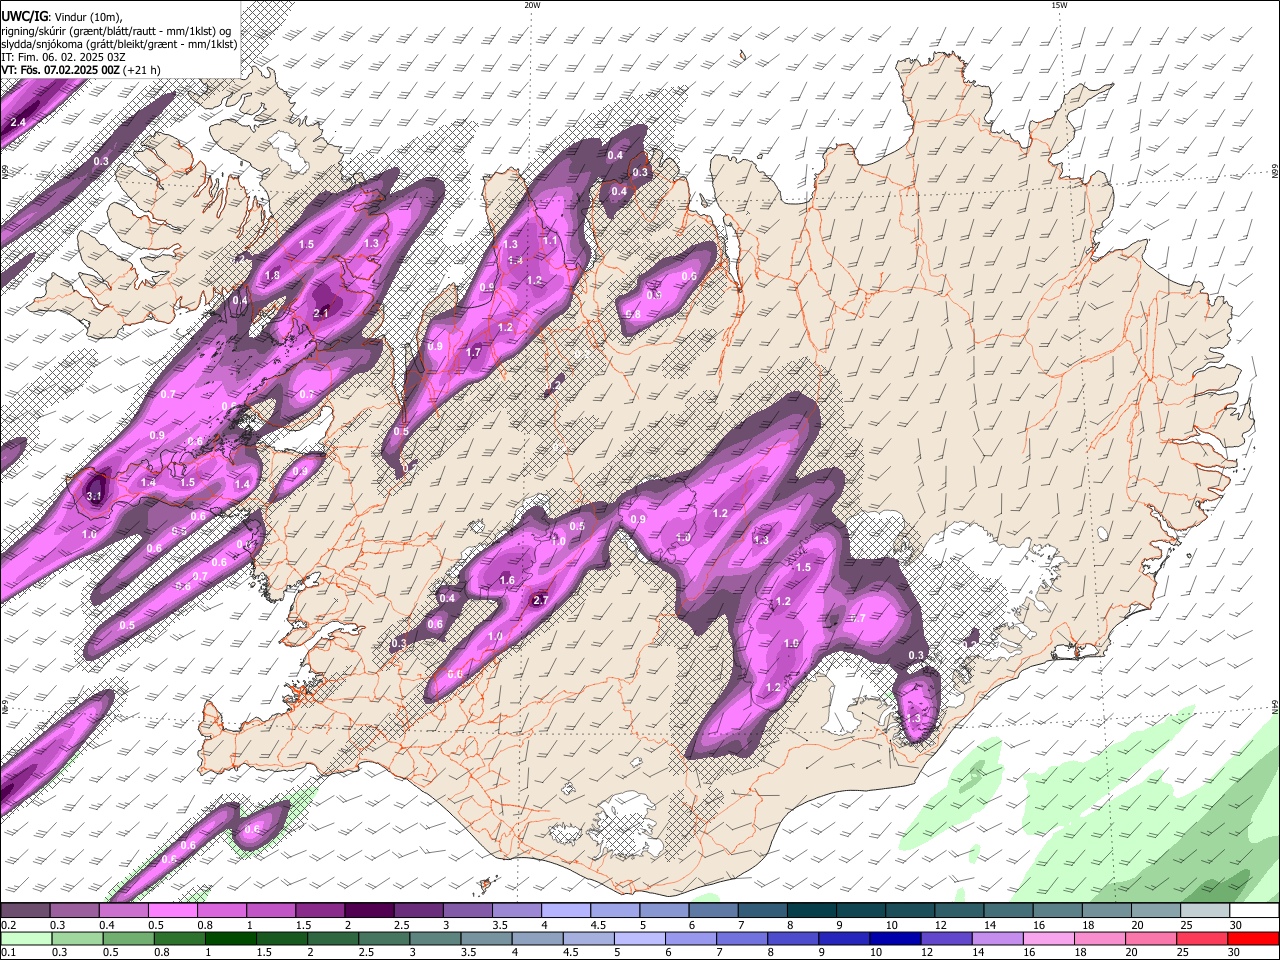This screenshot has width=1280, height=960.
Task: Select the deep blue lower swatch starting at 10
Action: click(895, 938)
